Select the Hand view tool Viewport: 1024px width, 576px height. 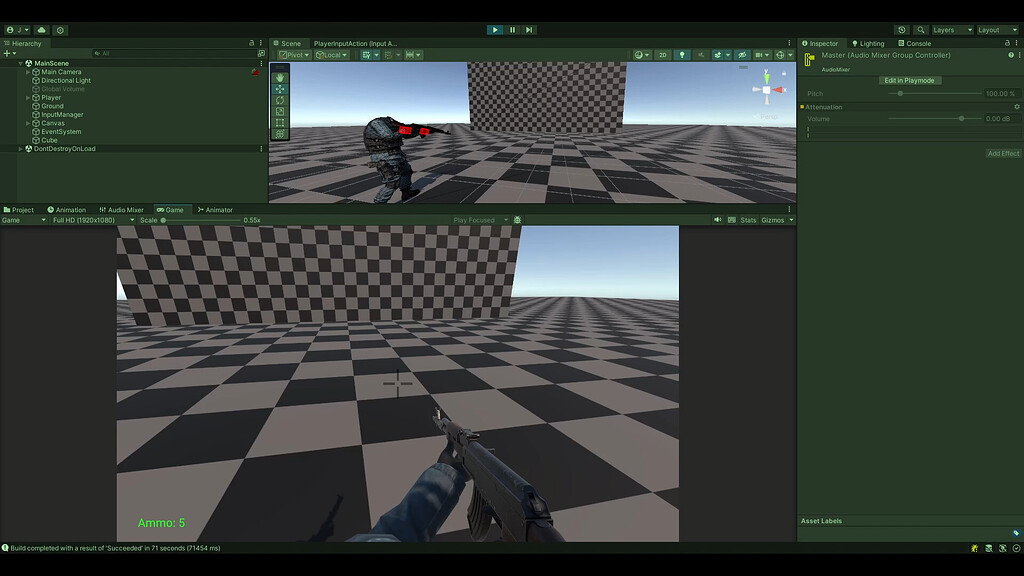tap(280, 78)
